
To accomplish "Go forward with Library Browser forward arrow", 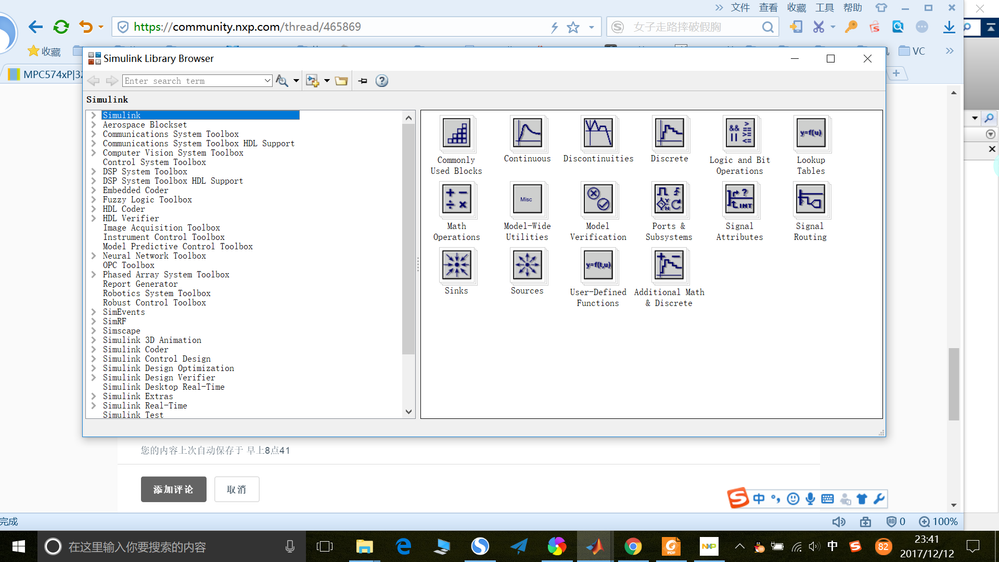I will pos(111,81).
